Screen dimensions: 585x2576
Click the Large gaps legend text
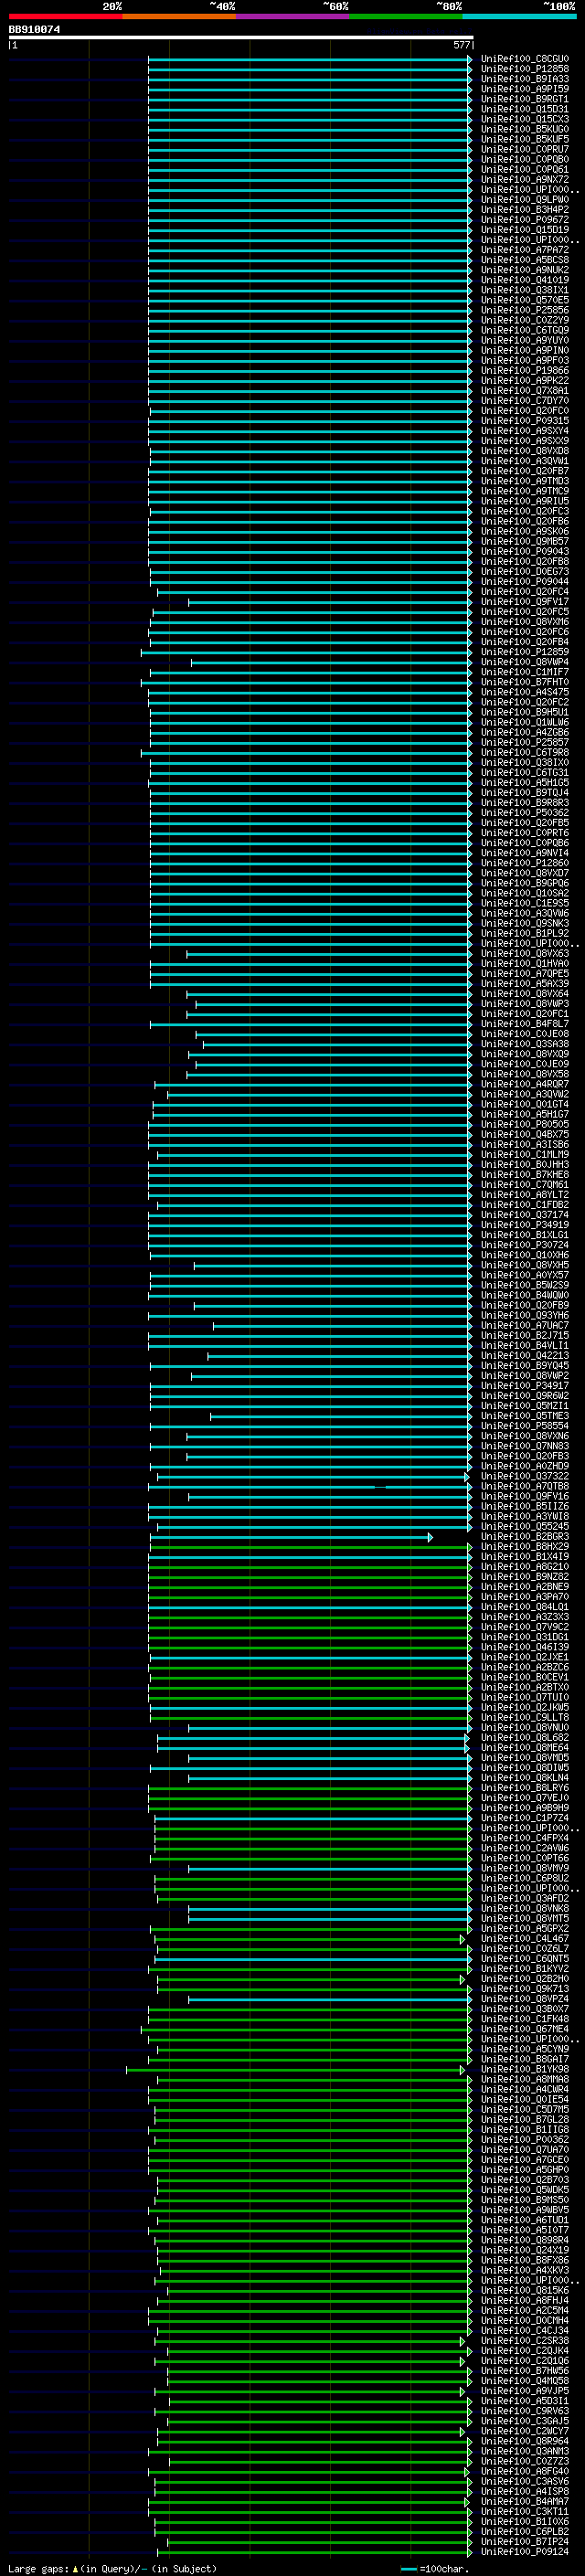(112, 2568)
